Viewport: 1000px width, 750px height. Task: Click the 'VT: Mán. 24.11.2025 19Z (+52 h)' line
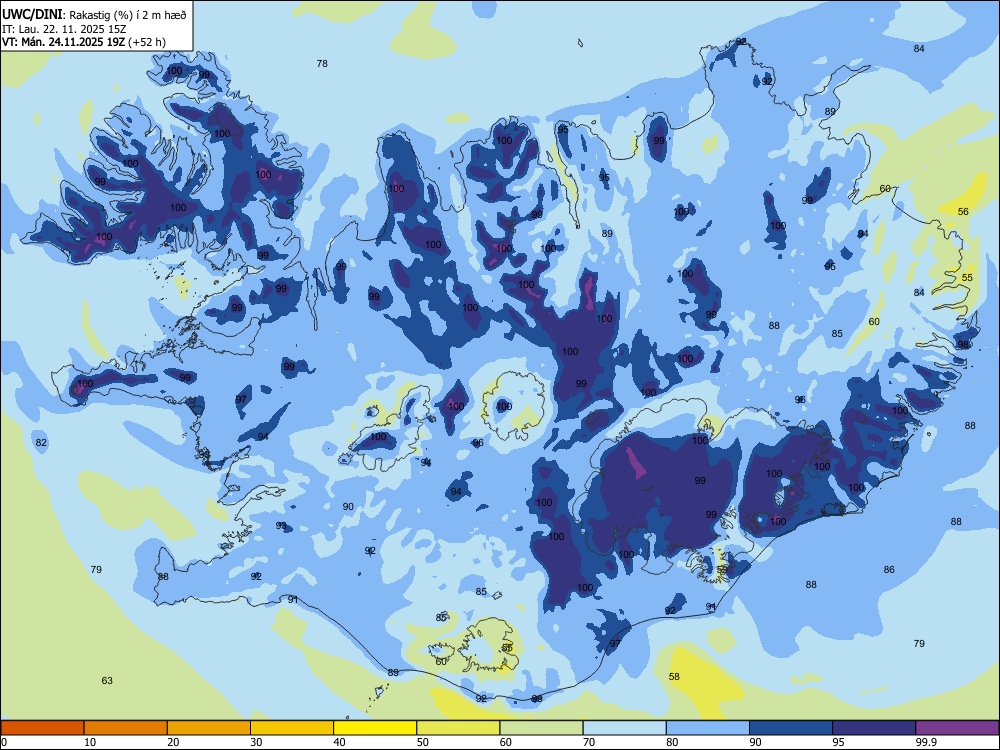tap(84, 42)
